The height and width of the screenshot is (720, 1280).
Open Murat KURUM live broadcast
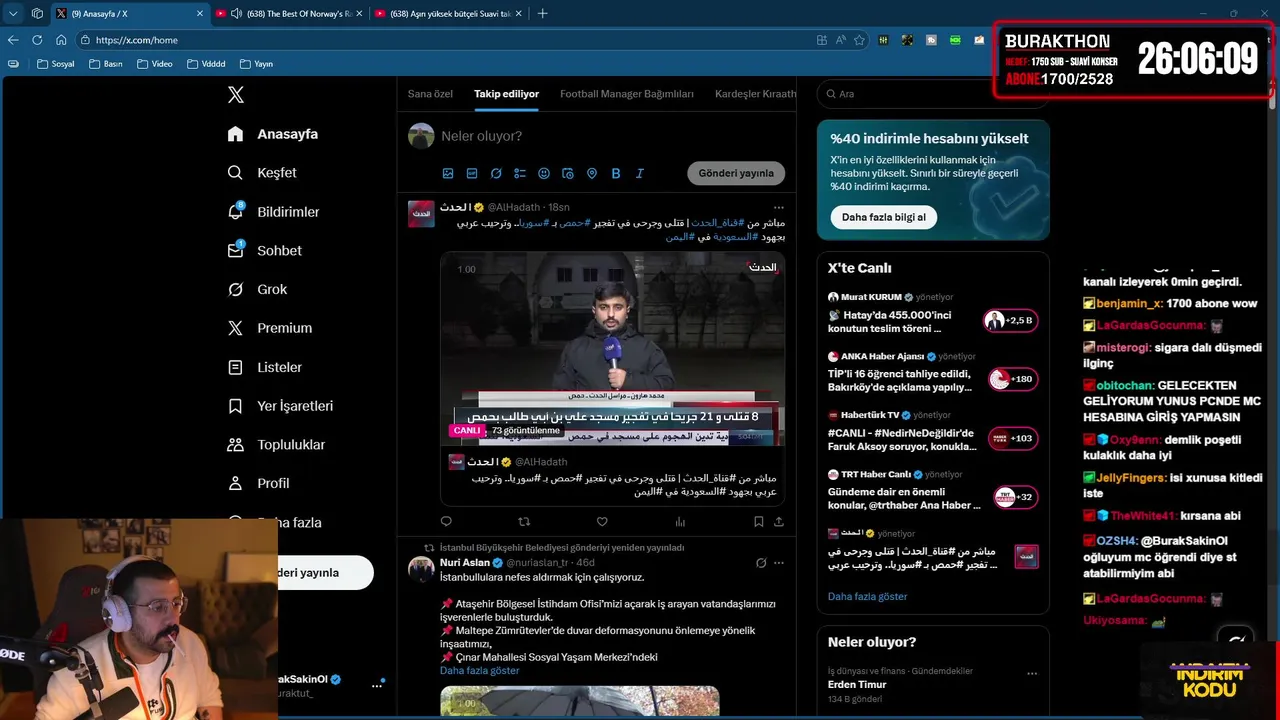pyautogui.click(x=932, y=313)
